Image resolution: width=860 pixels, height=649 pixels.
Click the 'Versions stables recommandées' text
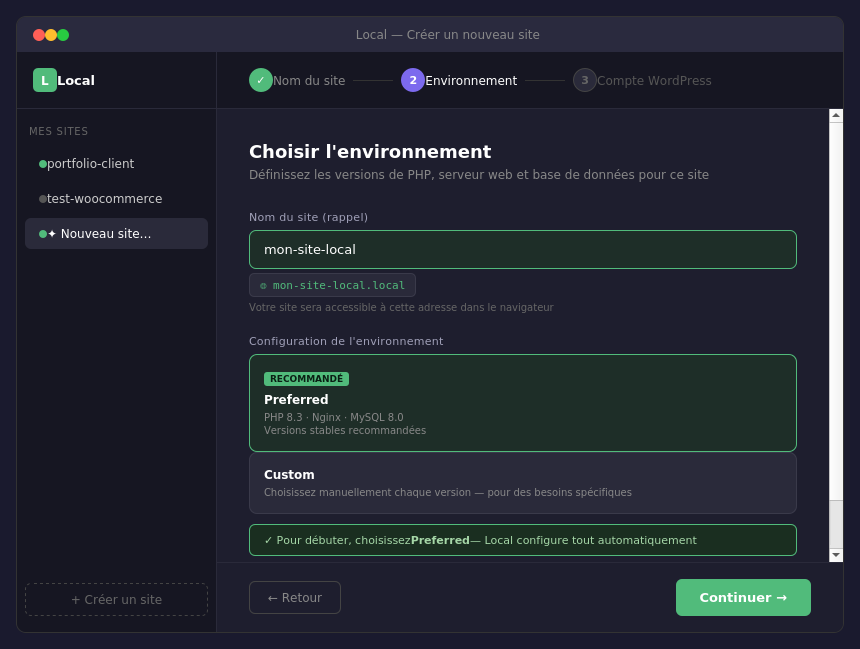coord(345,431)
